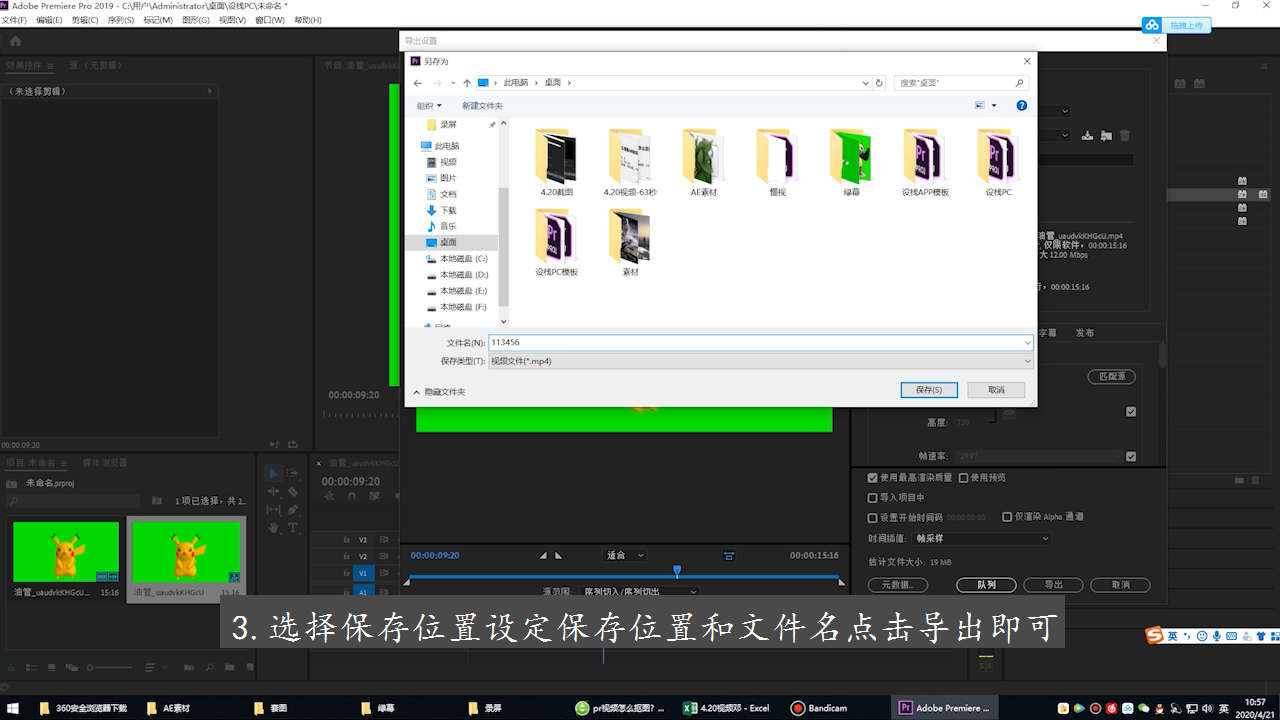
Task: Enable 使用最高渲染质量 checkbox
Action: (x=873, y=478)
